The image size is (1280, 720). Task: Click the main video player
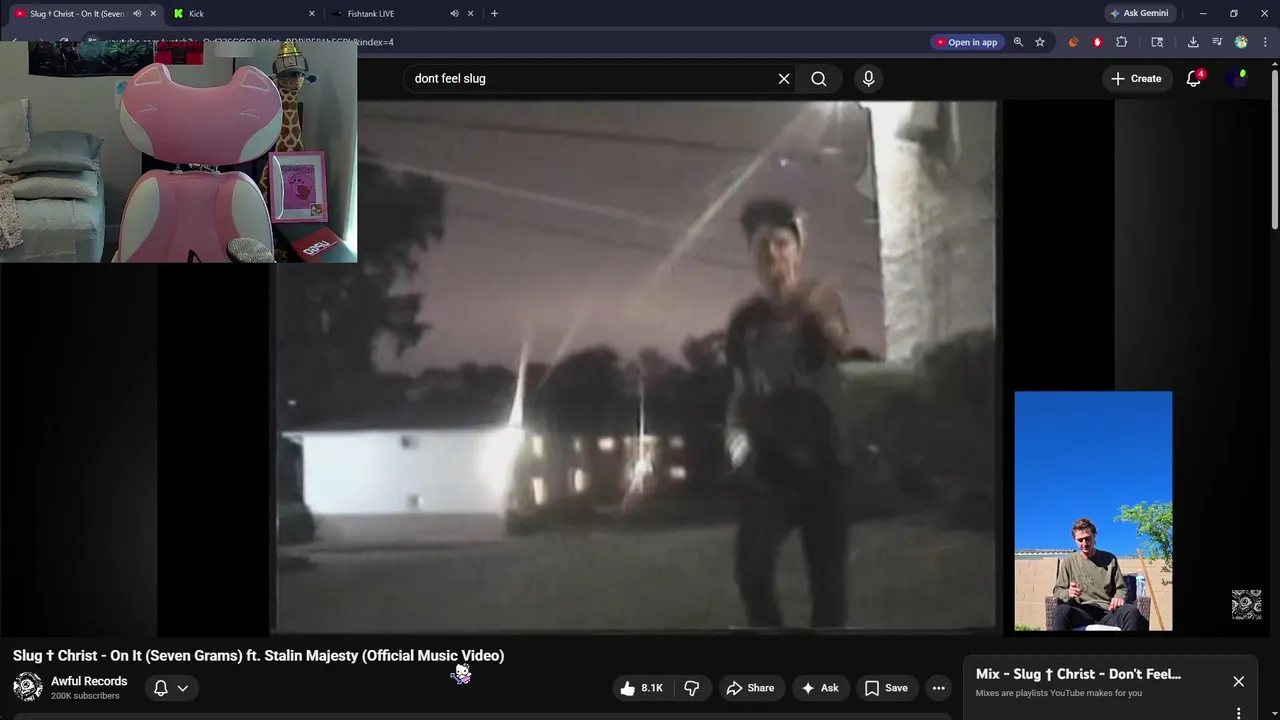[636, 366]
